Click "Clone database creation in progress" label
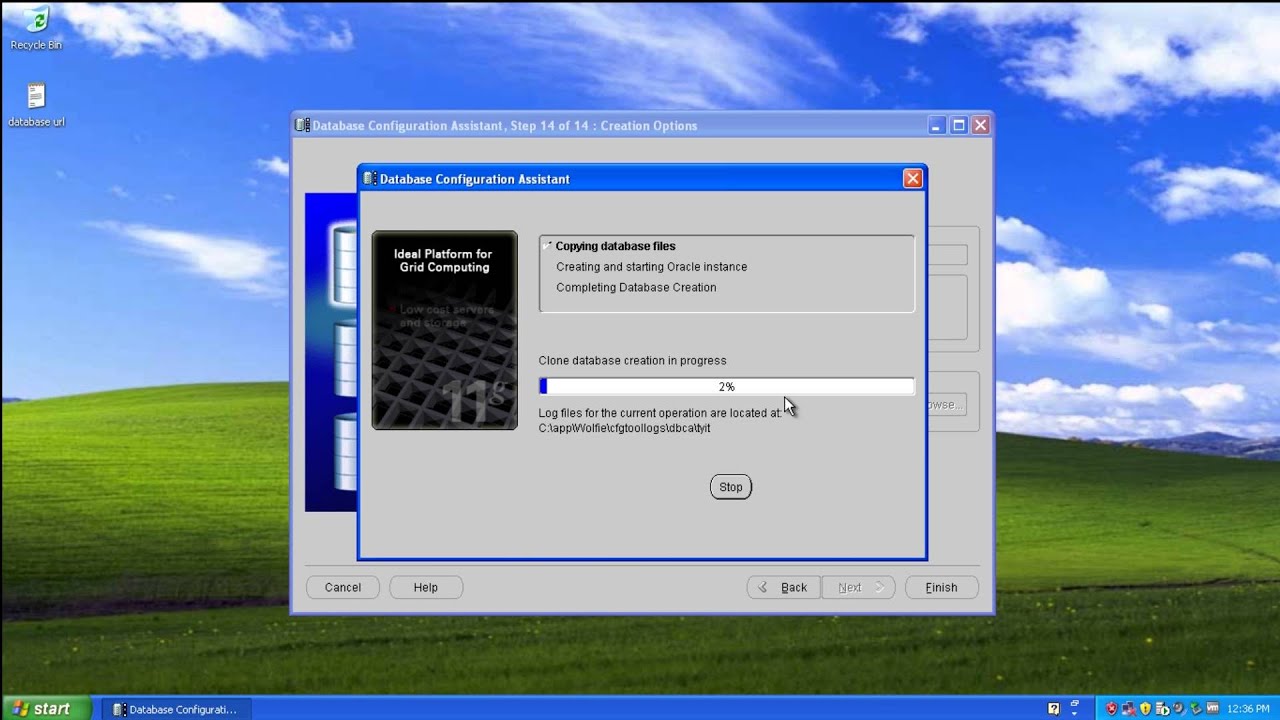The width and height of the screenshot is (1280, 720). coord(632,361)
